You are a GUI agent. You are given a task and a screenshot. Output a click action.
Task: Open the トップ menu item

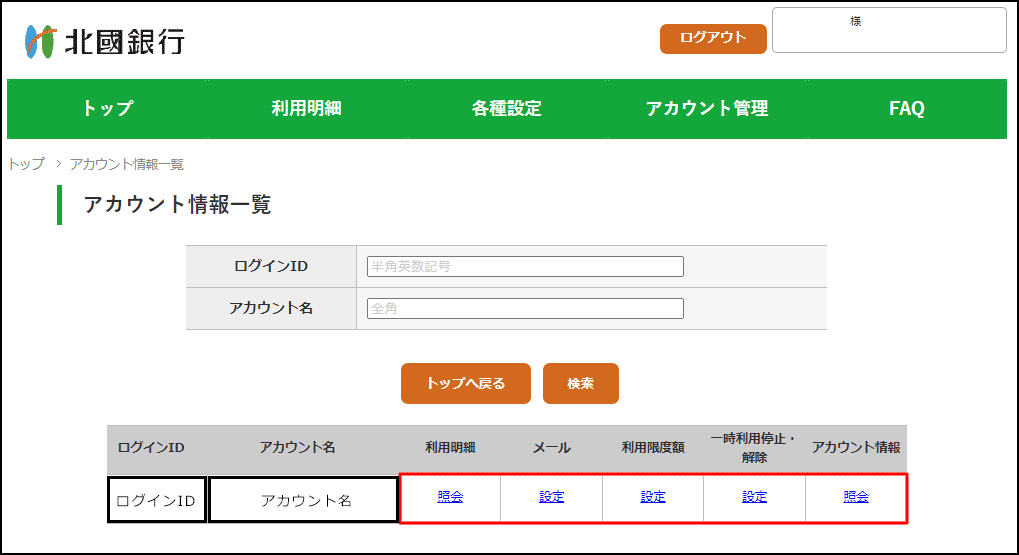[x=107, y=109]
